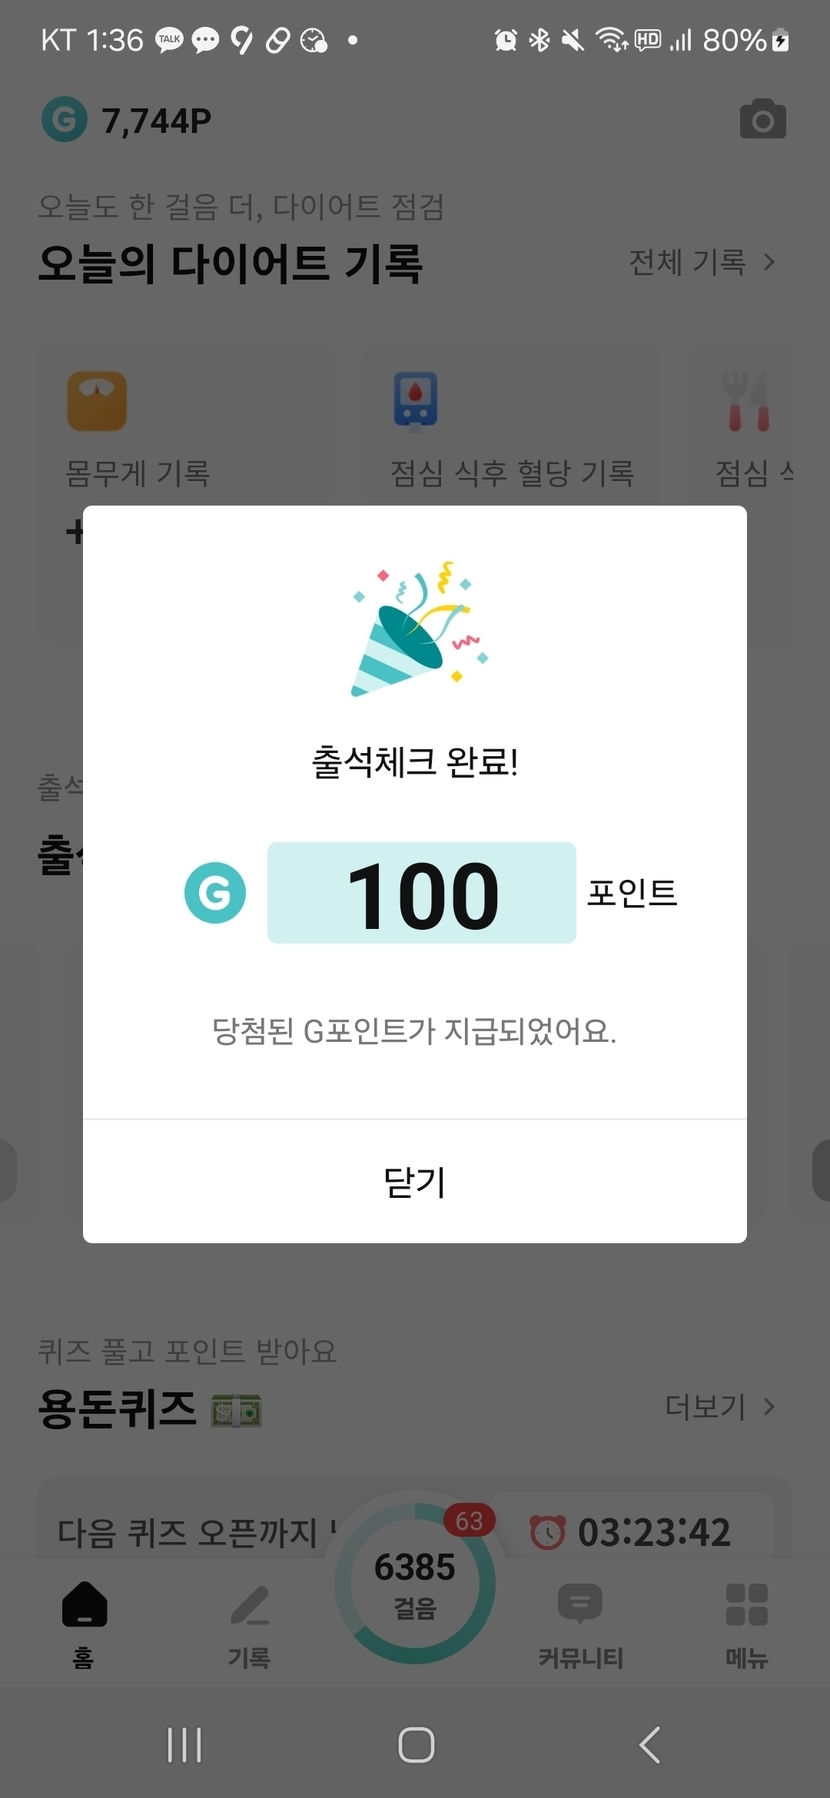Tap the 닫기 button in the popup
This screenshot has height=1798, width=830.
click(414, 1182)
